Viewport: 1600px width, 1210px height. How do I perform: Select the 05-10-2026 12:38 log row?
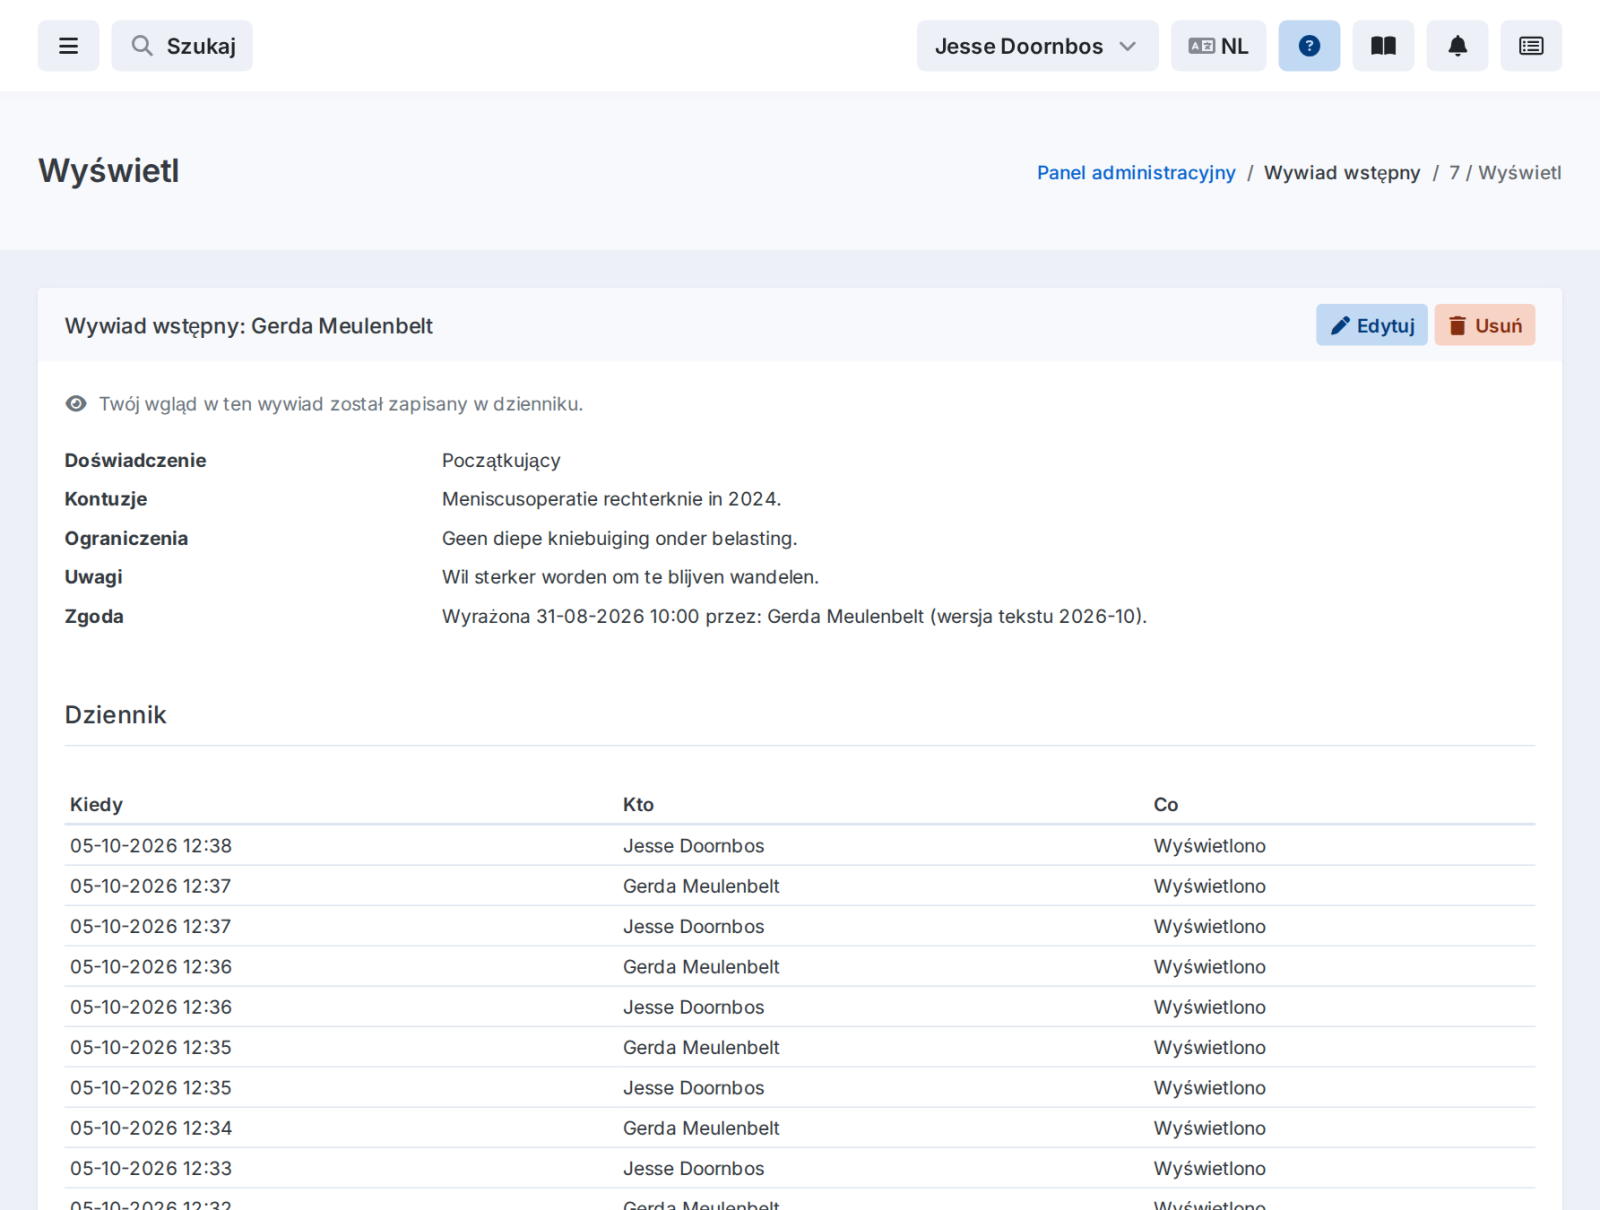800,846
